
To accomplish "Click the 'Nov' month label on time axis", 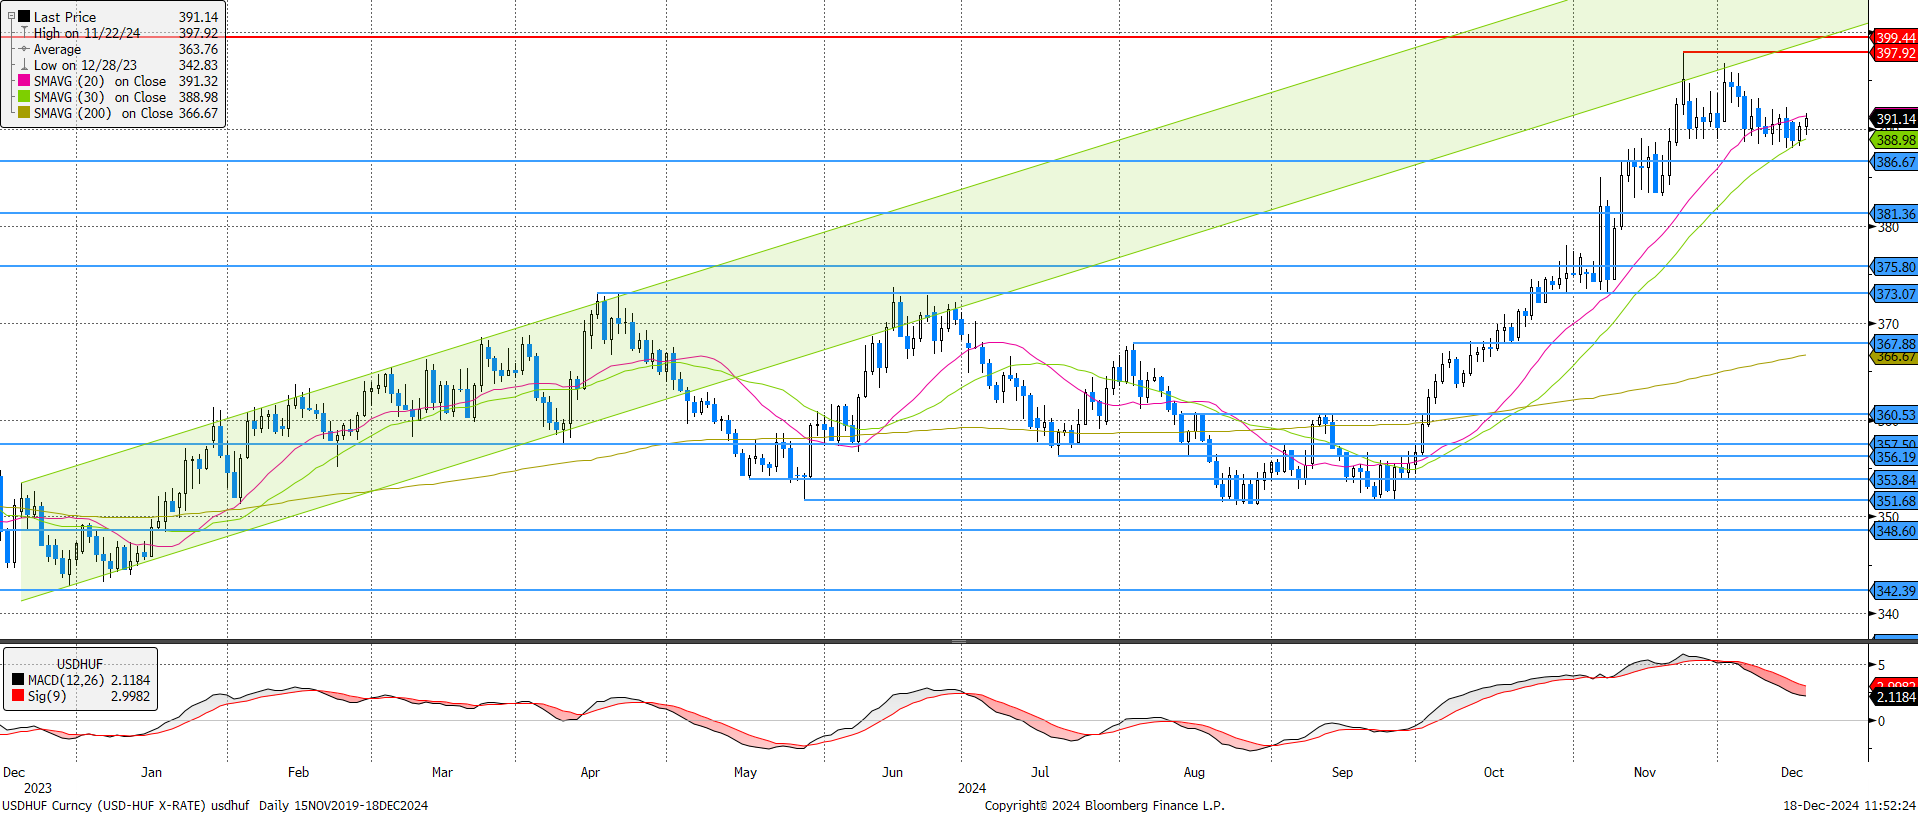I will 1645,772.
